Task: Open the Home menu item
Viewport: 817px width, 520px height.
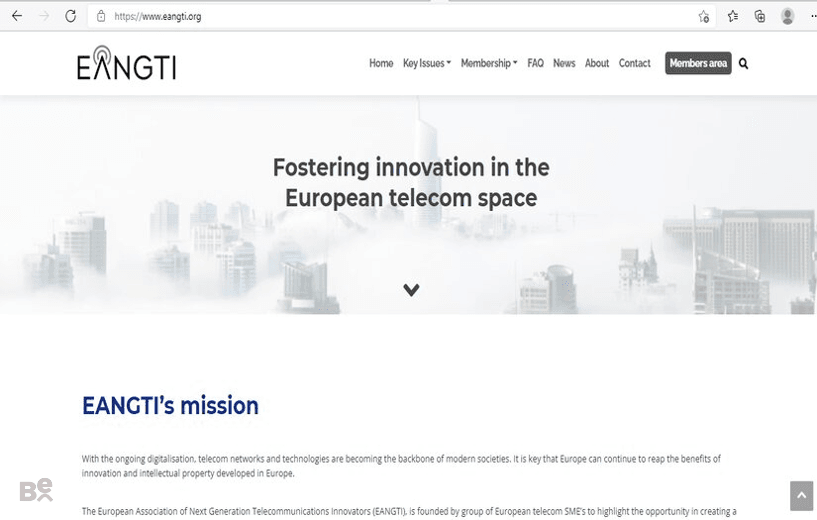Action: click(x=381, y=63)
